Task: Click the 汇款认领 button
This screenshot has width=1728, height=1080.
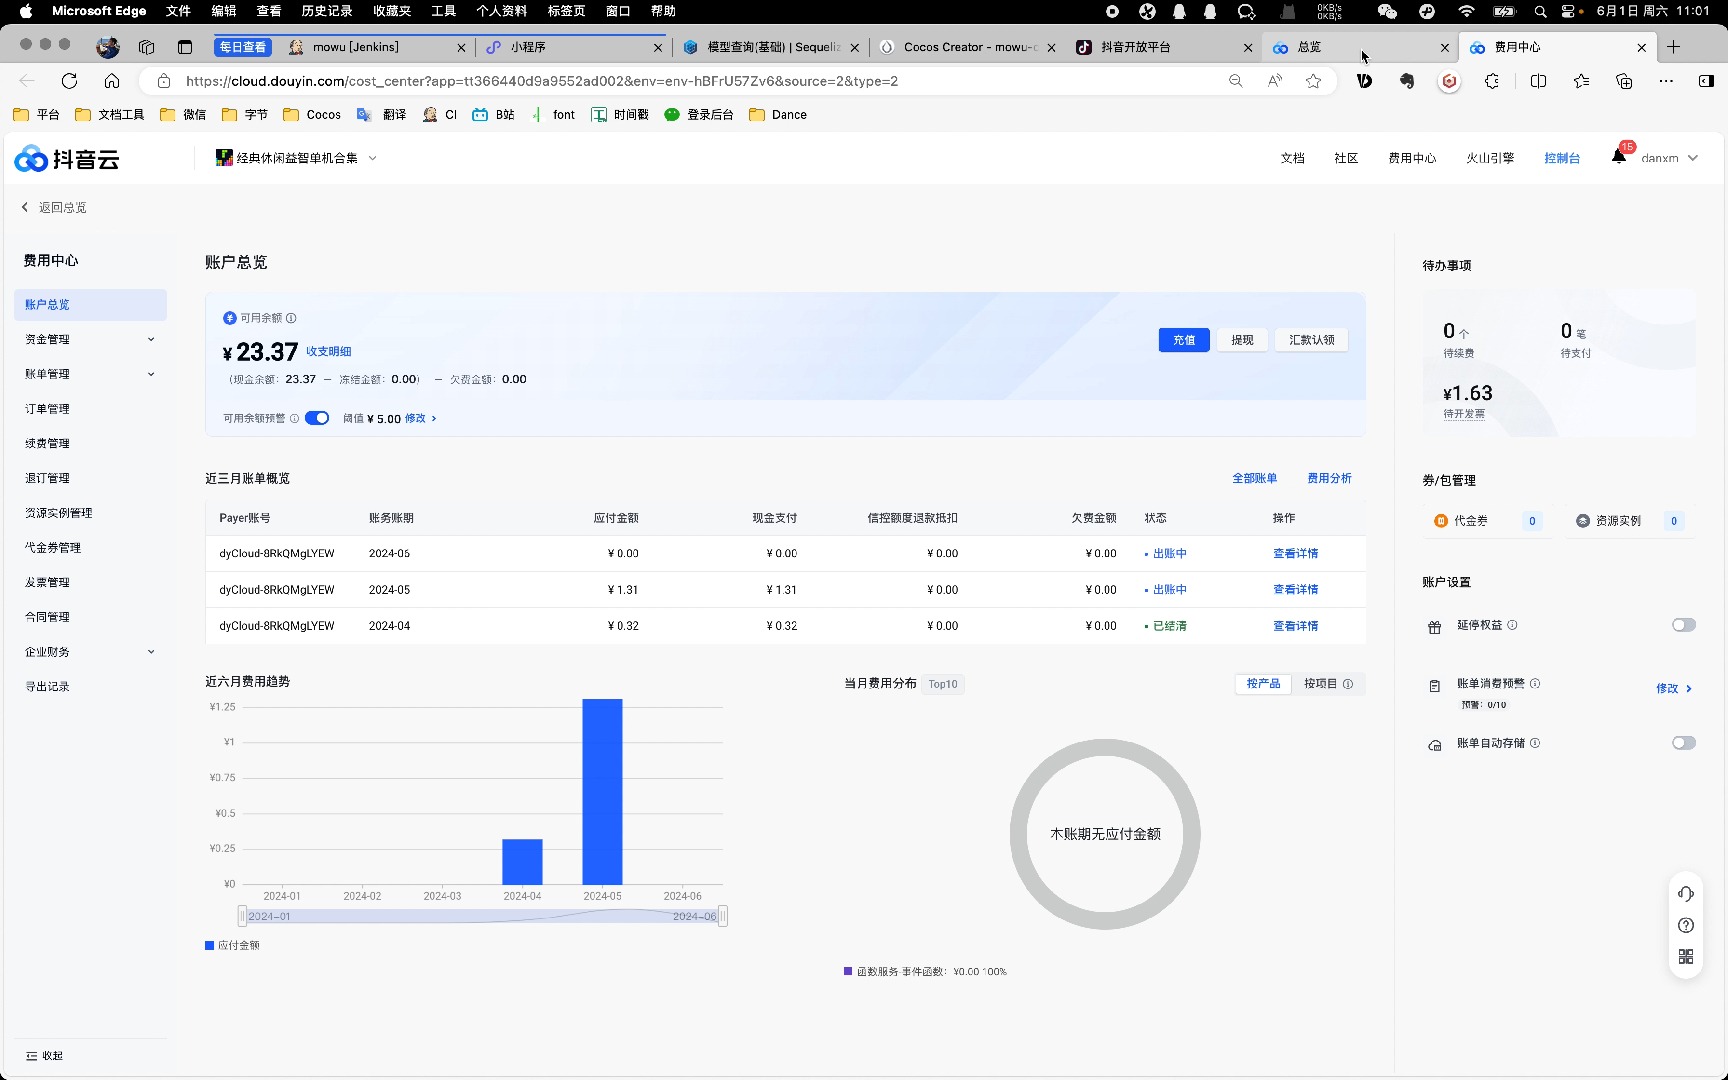Action: click(x=1311, y=340)
